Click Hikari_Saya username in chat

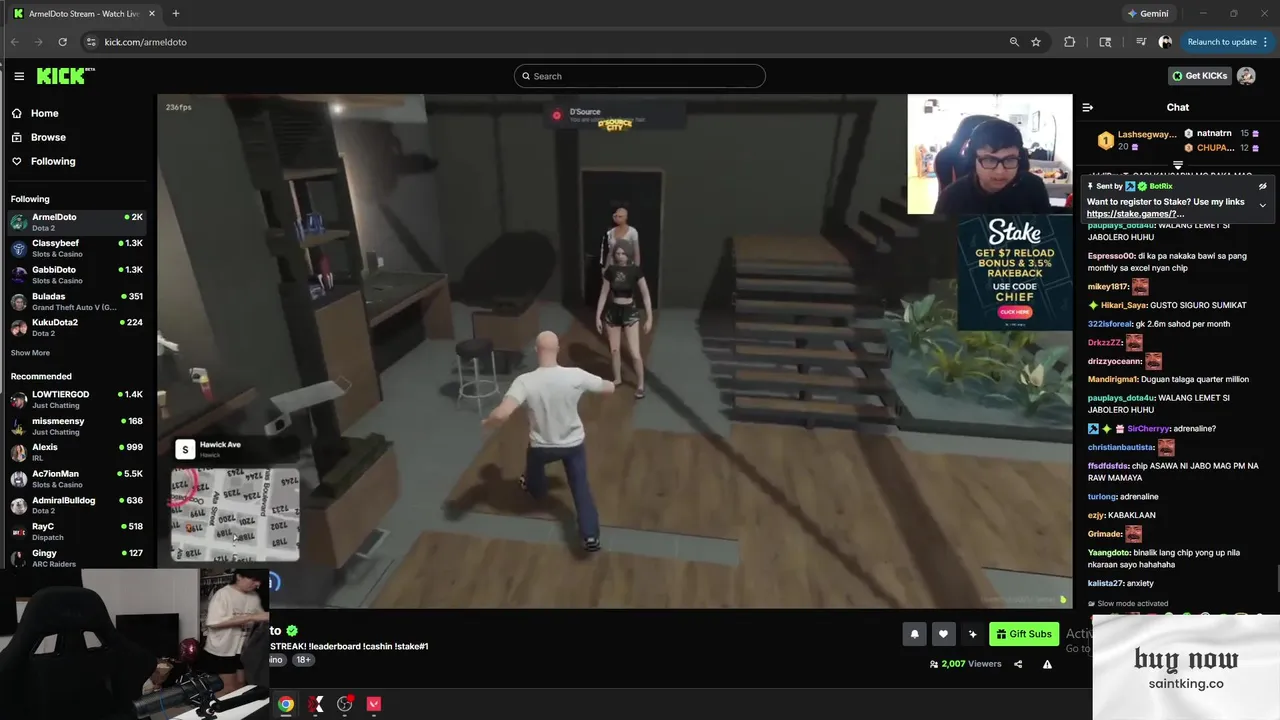point(1123,305)
